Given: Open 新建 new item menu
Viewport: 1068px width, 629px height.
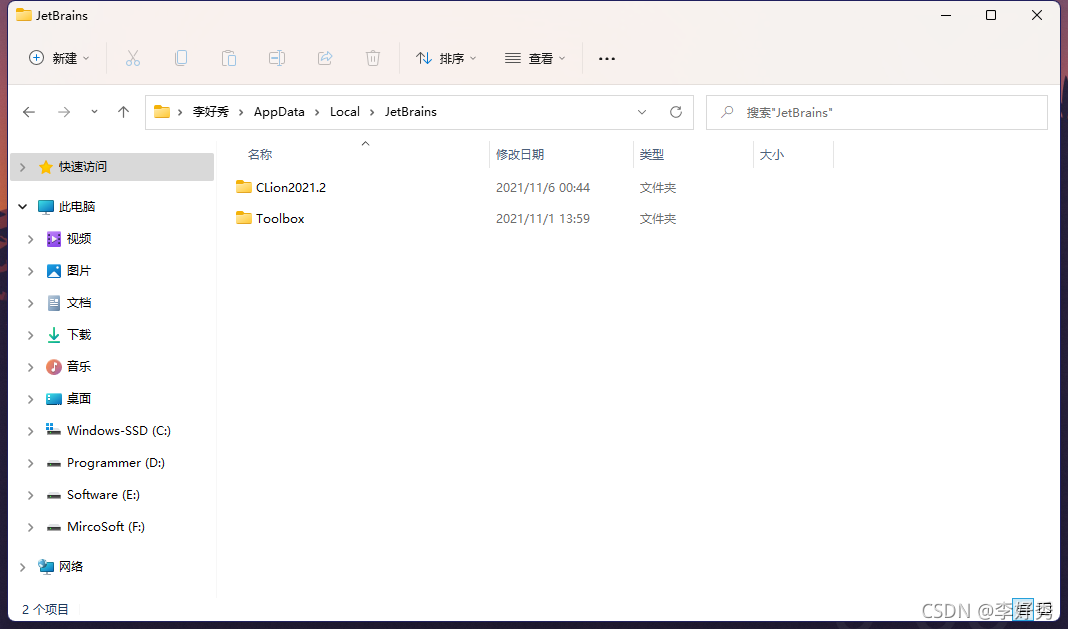Looking at the screenshot, I should [x=59, y=59].
